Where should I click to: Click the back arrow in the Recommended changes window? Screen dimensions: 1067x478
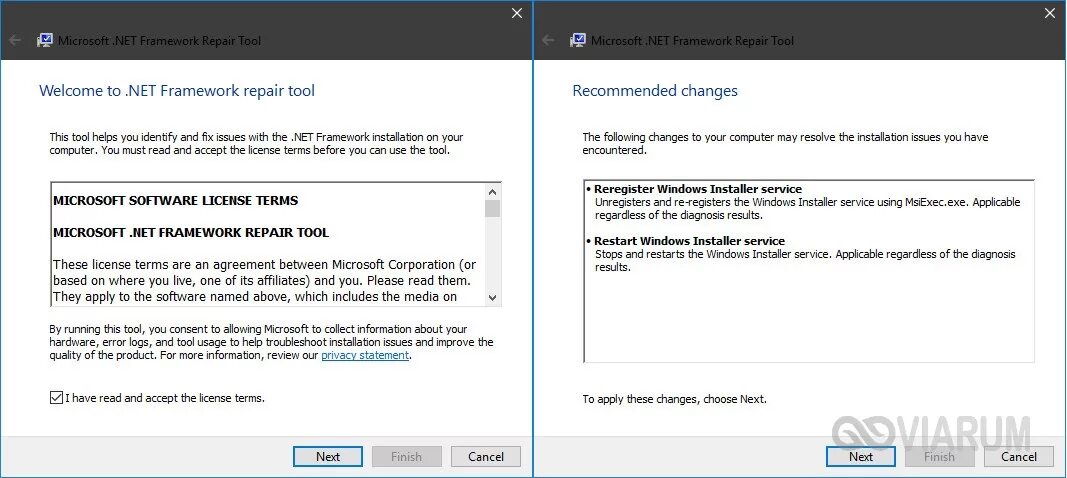[548, 40]
